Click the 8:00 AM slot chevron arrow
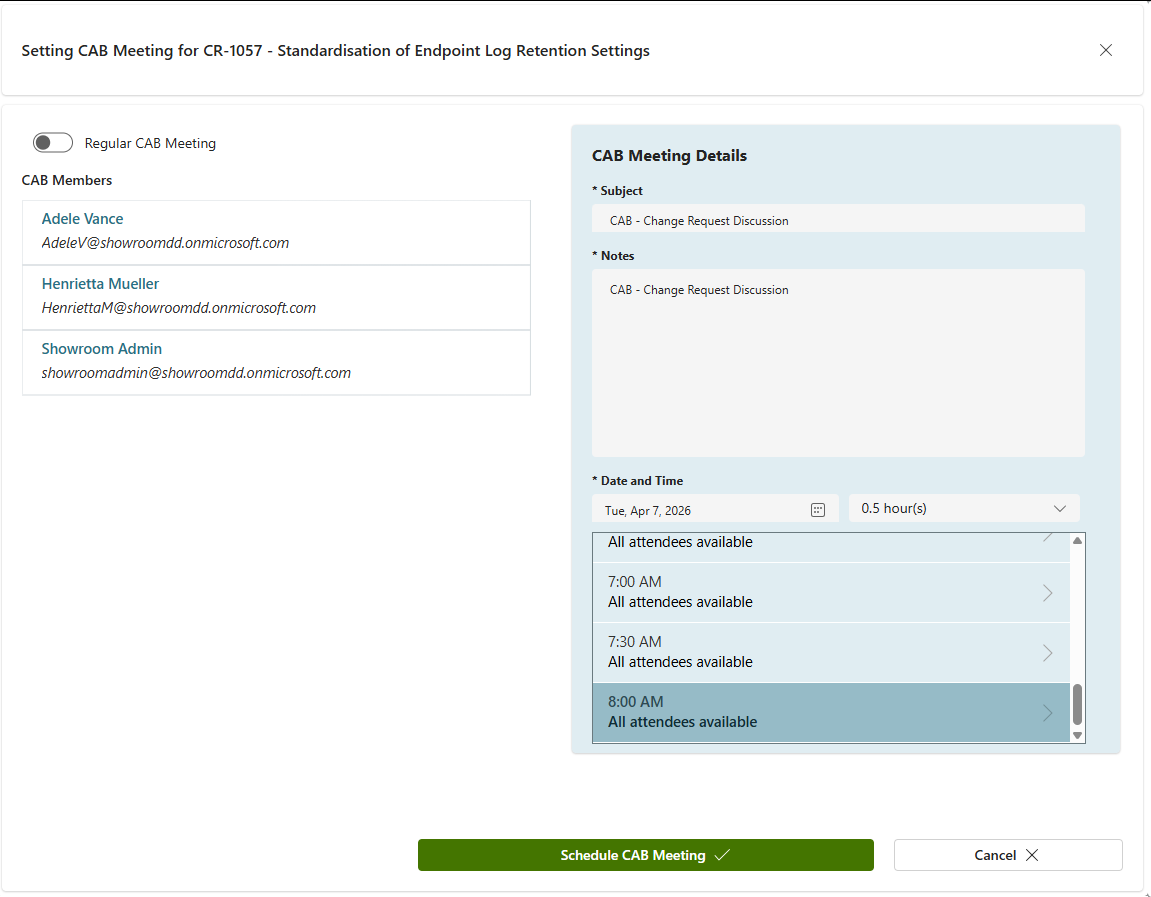Image resolution: width=1151 pixels, height=897 pixels. [1047, 713]
